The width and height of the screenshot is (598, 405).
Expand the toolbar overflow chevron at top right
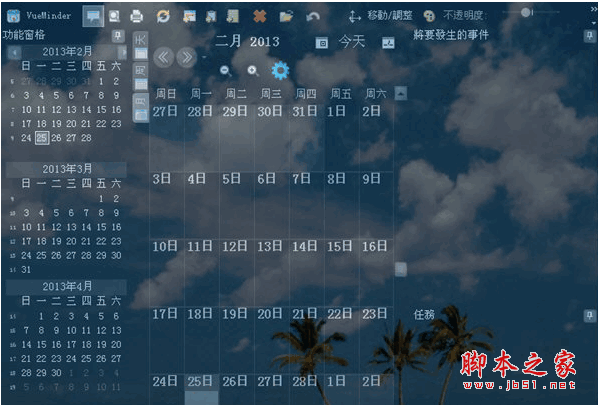click(594, 10)
